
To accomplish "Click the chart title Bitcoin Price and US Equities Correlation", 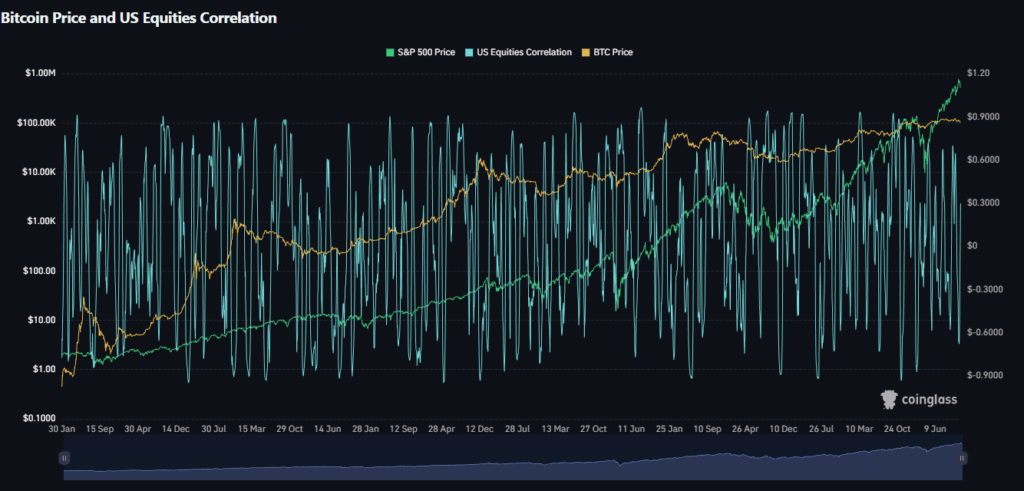I will (139, 18).
